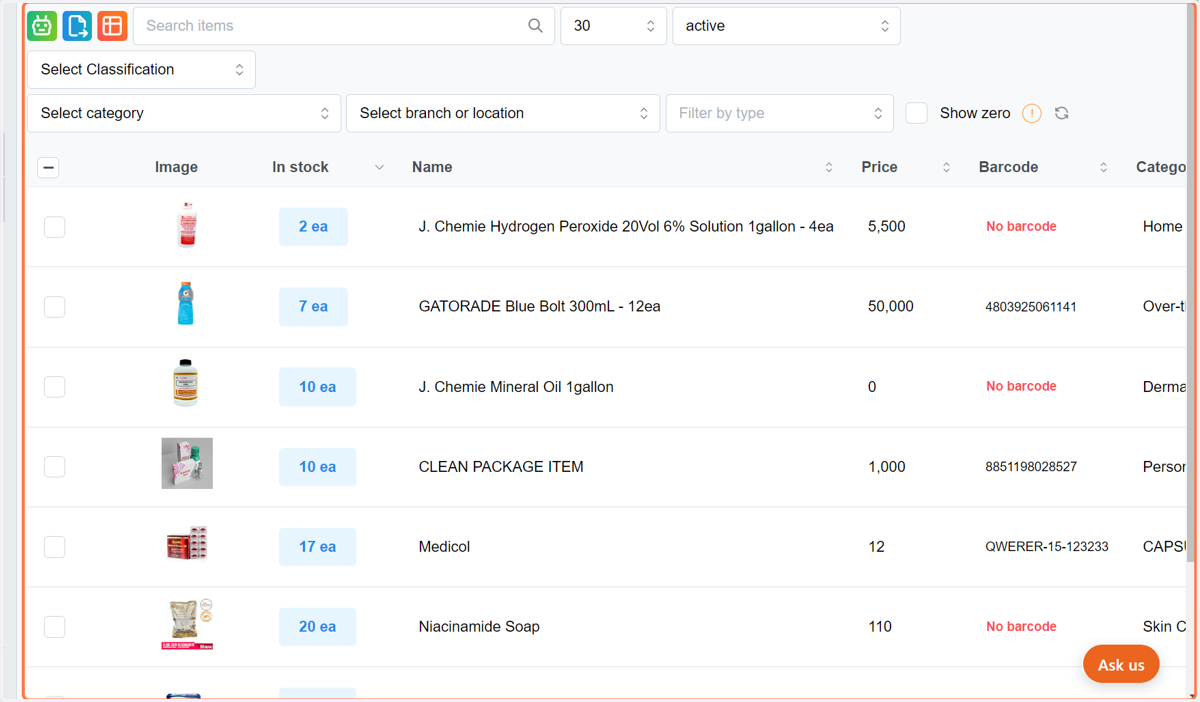Check the J. Chemie Mineral Oil row
The height and width of the screenshot is (702, 1200).
coord(55,387)
